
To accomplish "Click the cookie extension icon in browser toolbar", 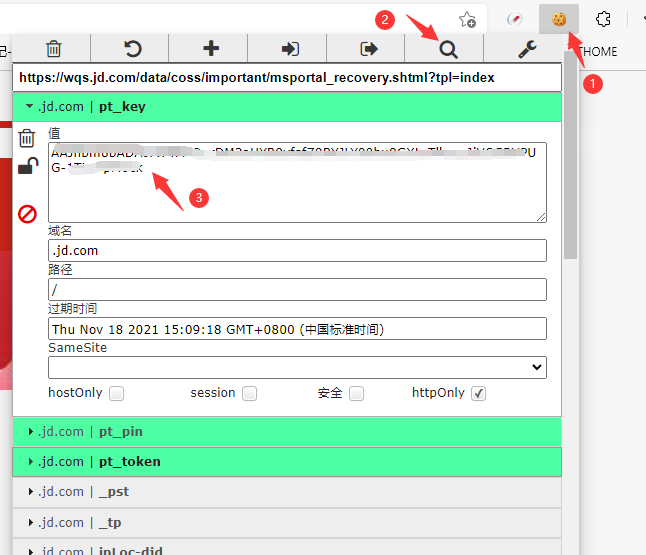I will (559, 19).
